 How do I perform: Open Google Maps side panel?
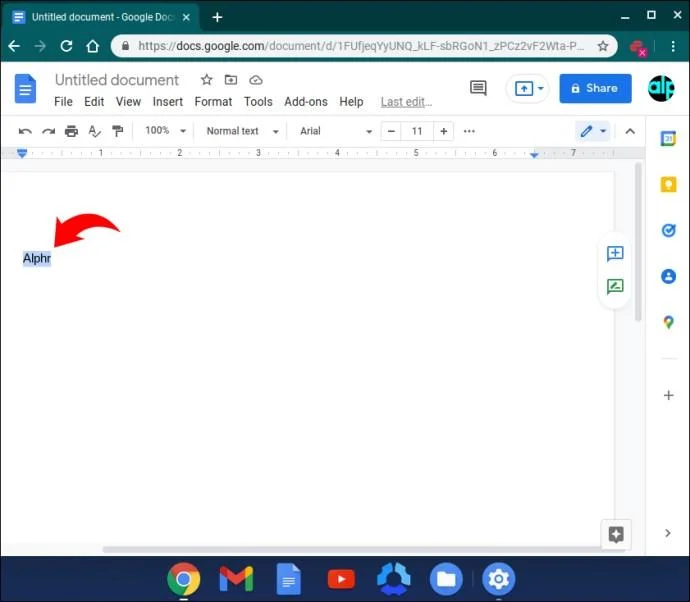pyautogui.click(x=668, y=323)
